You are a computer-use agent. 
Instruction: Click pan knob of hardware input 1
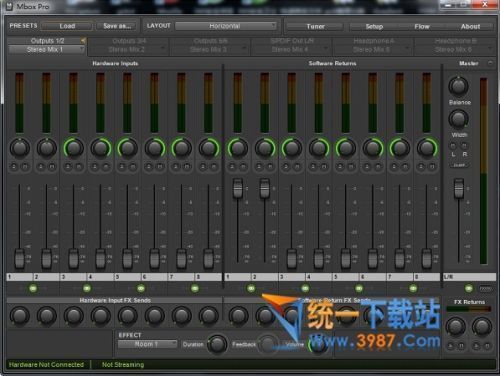[20, 148]
